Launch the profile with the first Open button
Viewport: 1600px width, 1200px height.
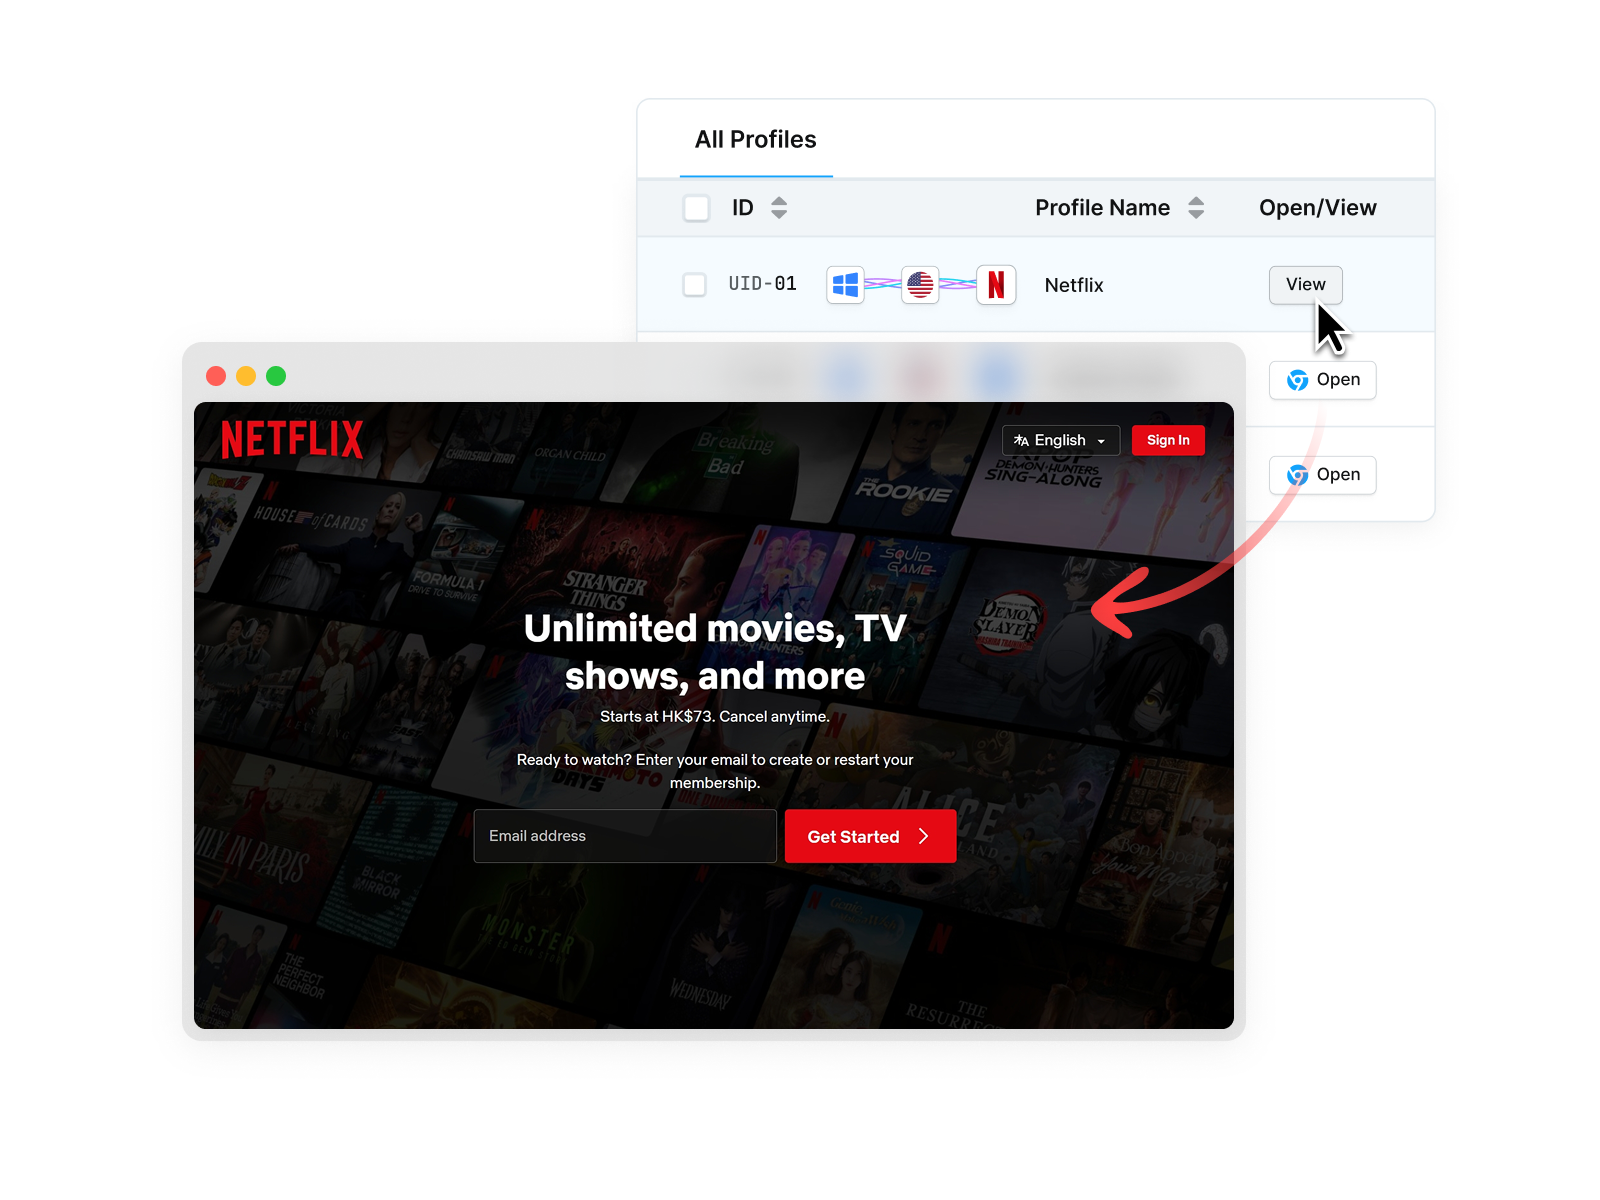point(1322,380)
